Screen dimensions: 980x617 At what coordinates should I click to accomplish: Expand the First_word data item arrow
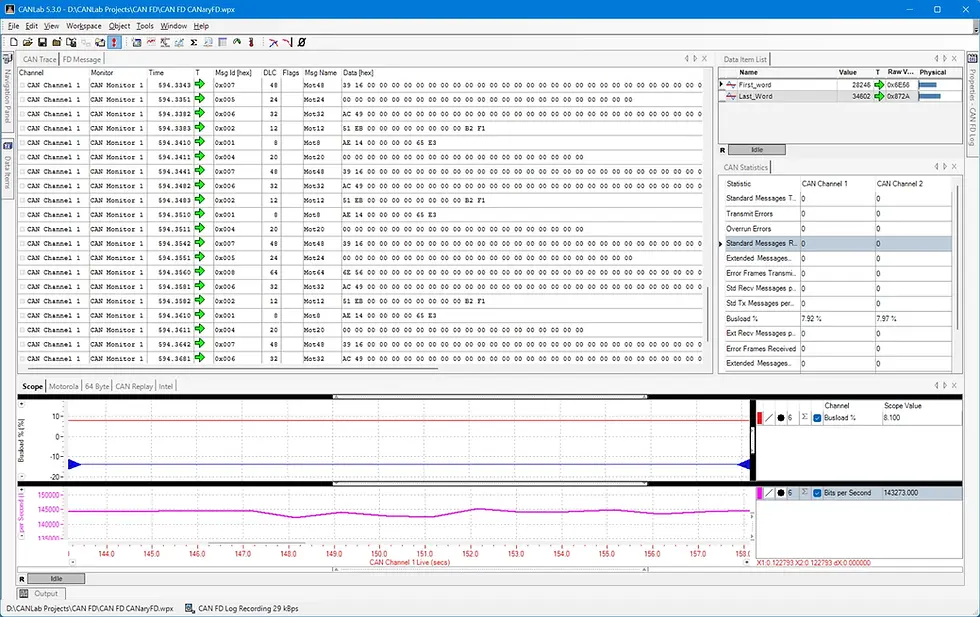coord(721,84)
